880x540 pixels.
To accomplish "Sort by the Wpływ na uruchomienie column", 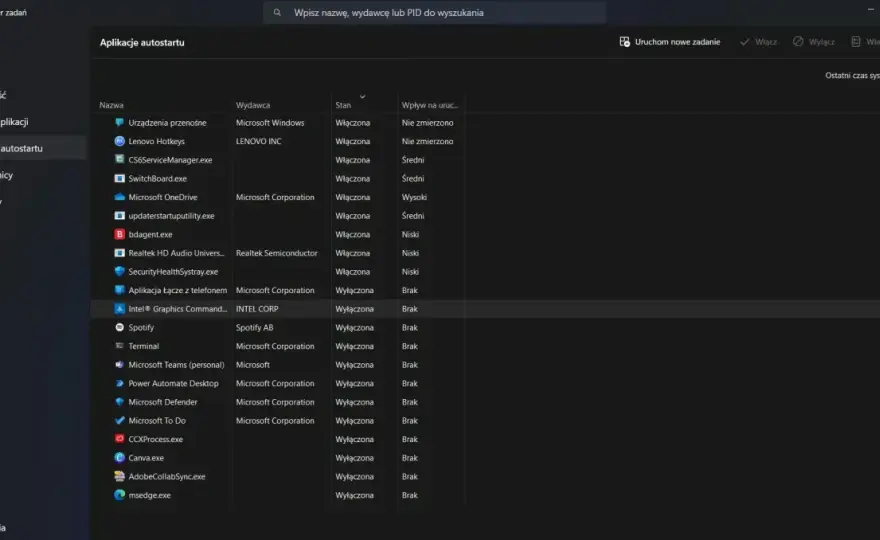I will [429, 105].
